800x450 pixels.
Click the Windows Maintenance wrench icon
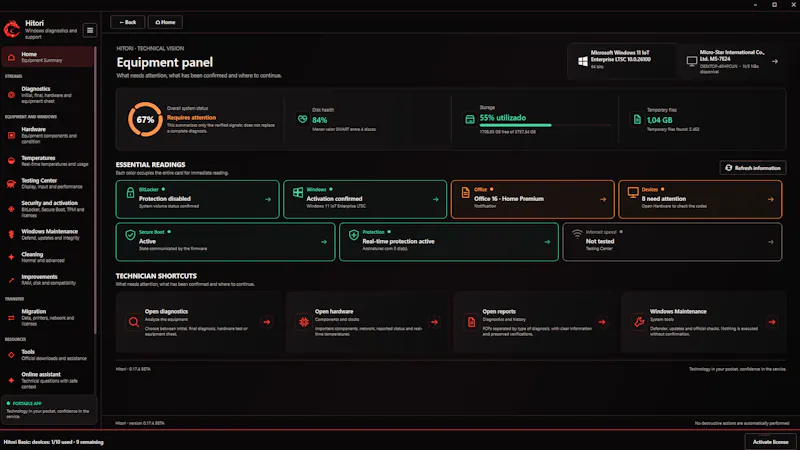coord(639,322)
